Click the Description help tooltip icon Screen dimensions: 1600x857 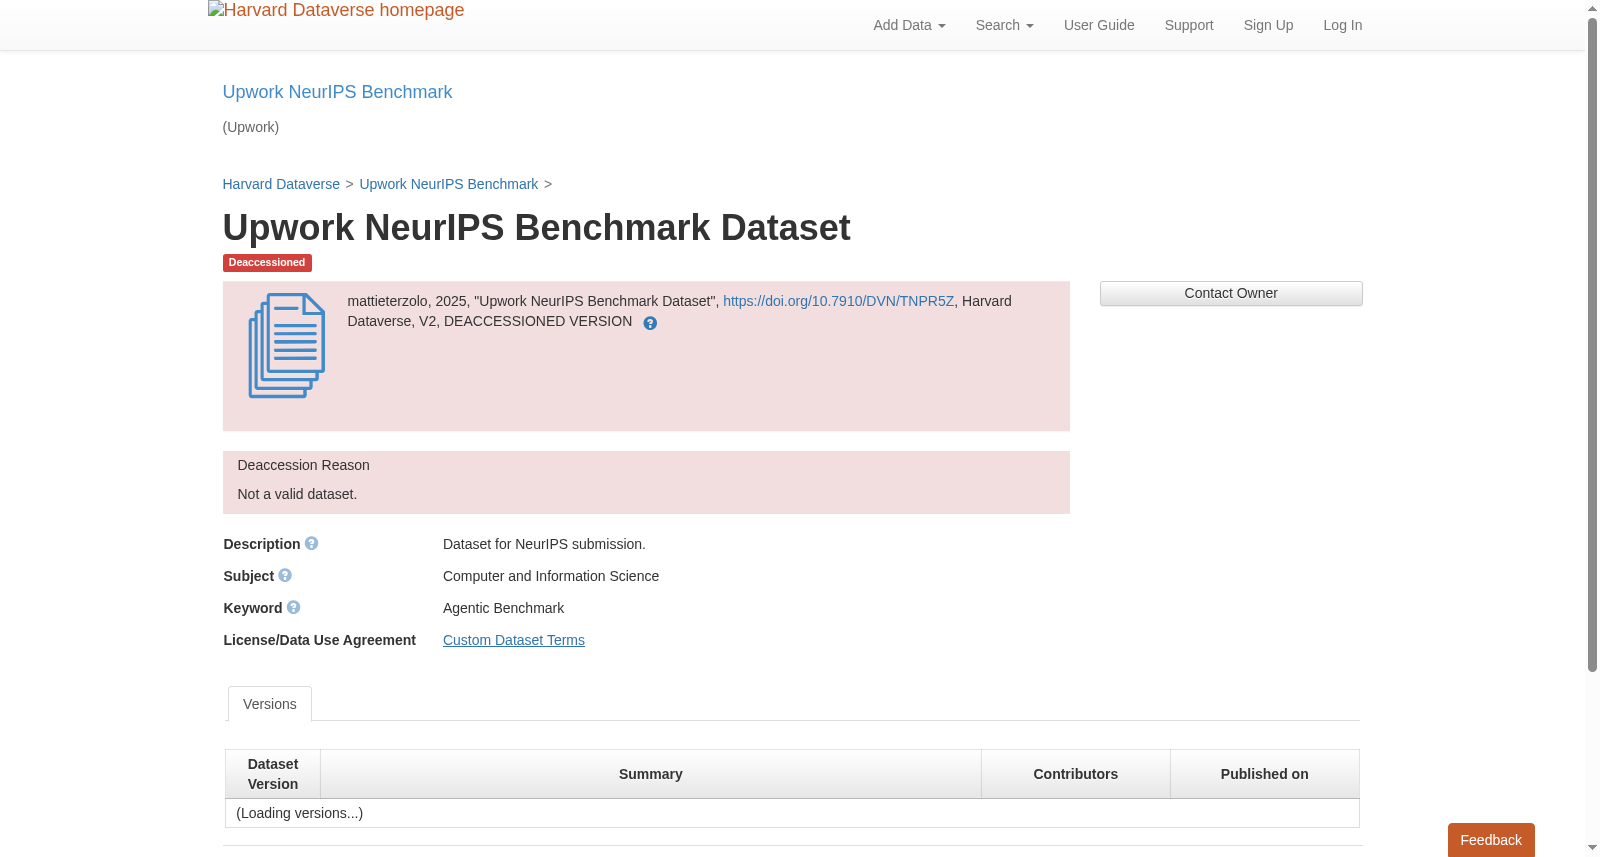(311, 543)
